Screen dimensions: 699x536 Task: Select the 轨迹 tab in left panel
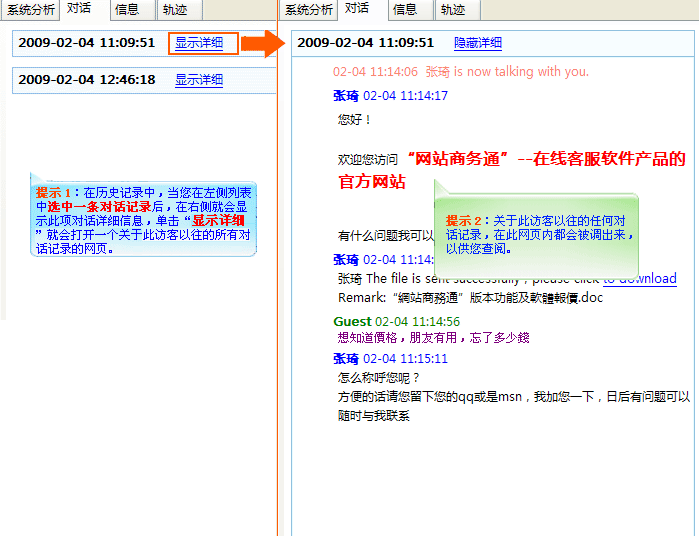click(x=174, y=10)
